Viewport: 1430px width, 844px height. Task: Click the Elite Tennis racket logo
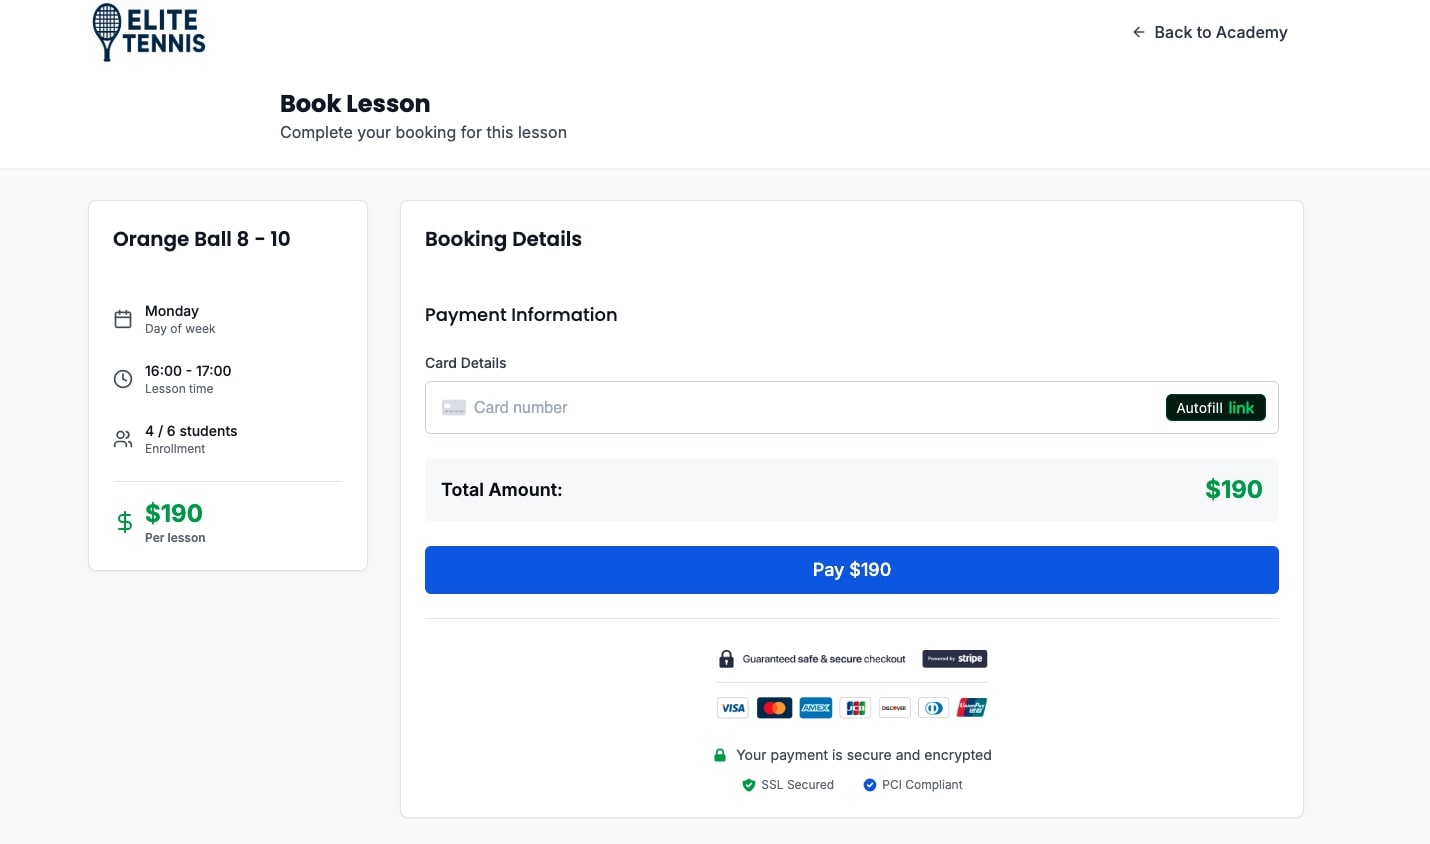point(105,31)
